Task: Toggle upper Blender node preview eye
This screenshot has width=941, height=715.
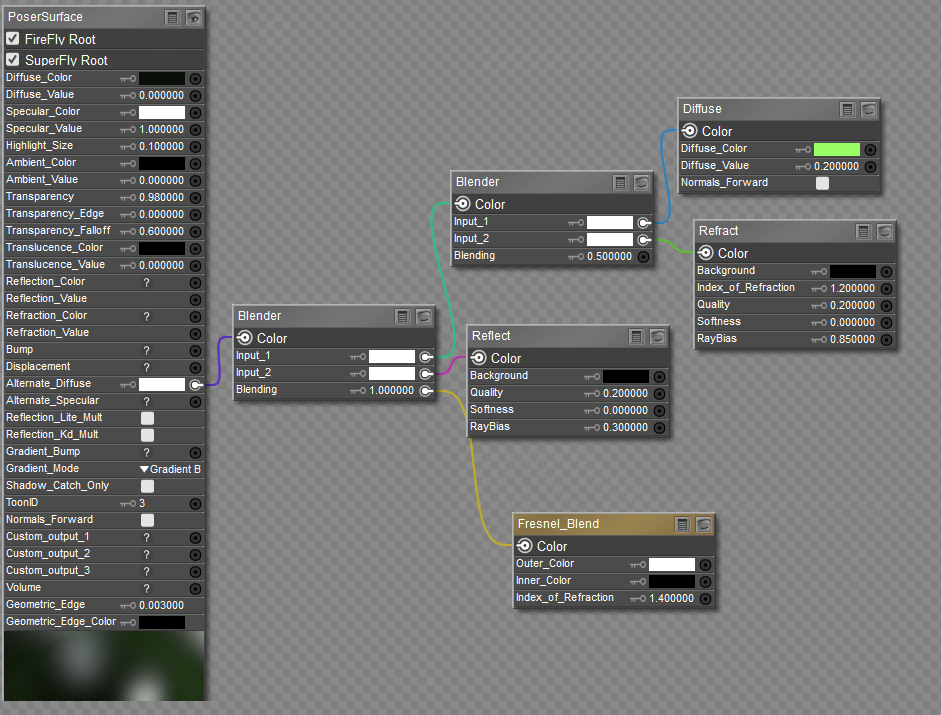Action: click(x=642, y=183)
